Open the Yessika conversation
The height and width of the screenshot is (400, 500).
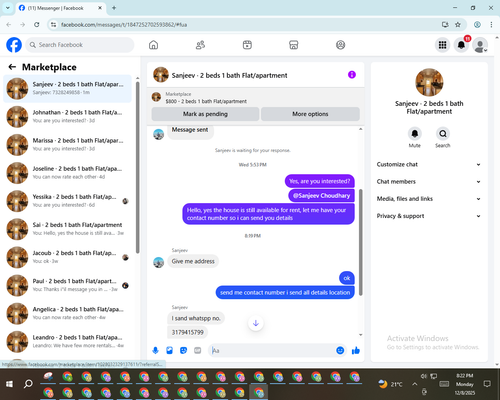(x=67, y=201)
